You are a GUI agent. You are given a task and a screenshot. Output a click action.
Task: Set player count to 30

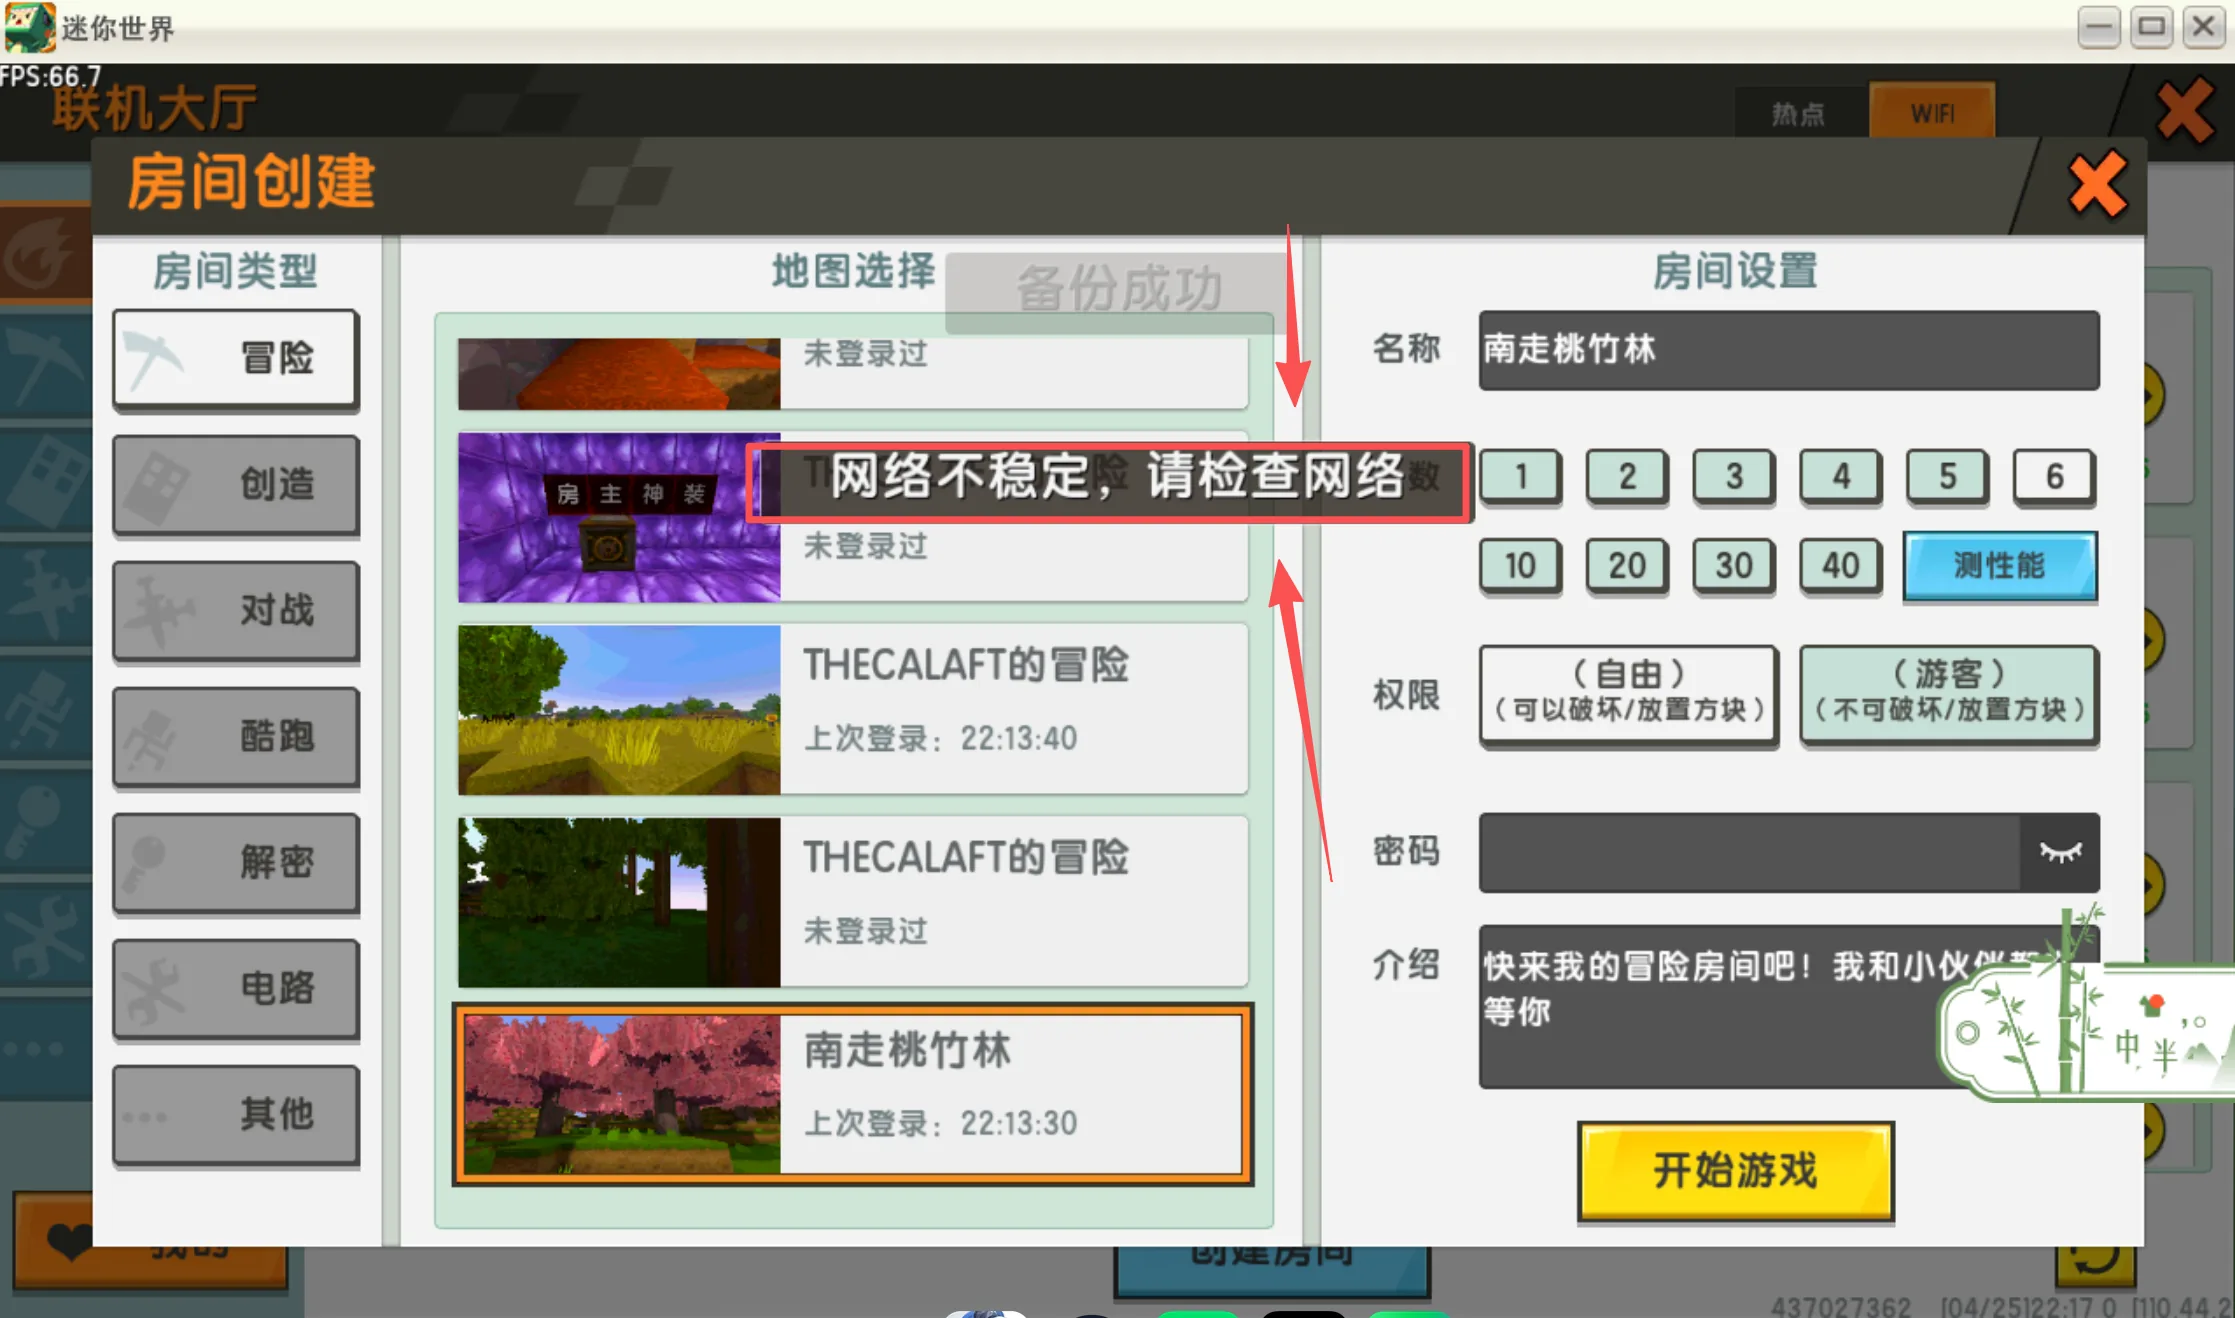(1734, 566)
